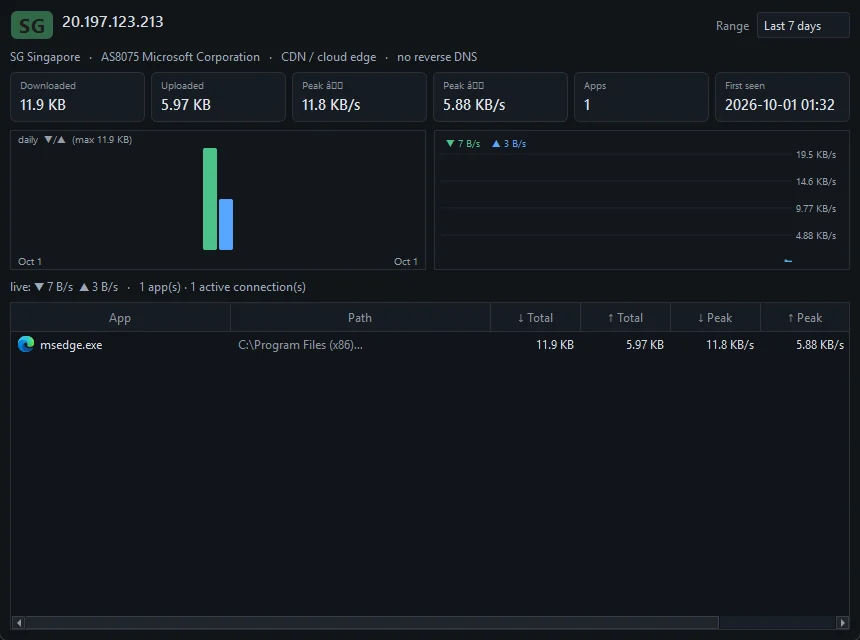Click the 5.97 KB total cell for msedge.exe
860x640 pixels.
click(645, 345)
